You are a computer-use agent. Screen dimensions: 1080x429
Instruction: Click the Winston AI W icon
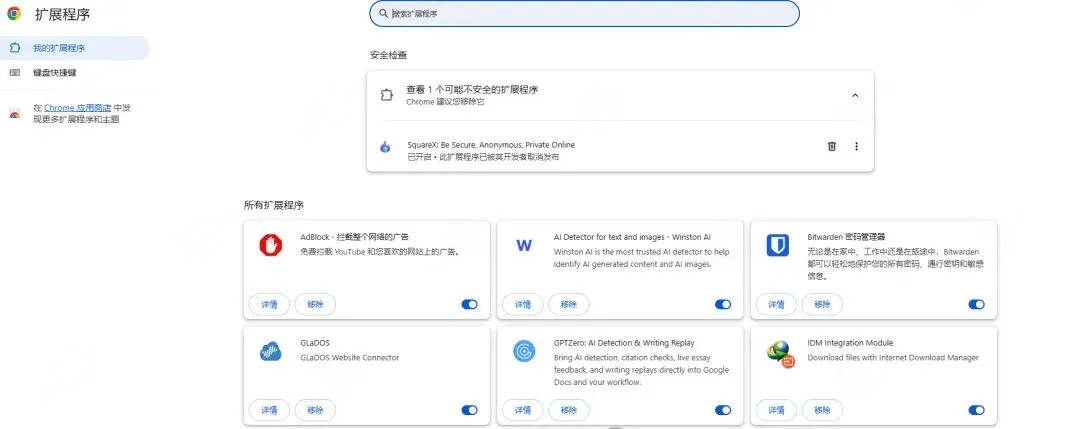point(524,245)
